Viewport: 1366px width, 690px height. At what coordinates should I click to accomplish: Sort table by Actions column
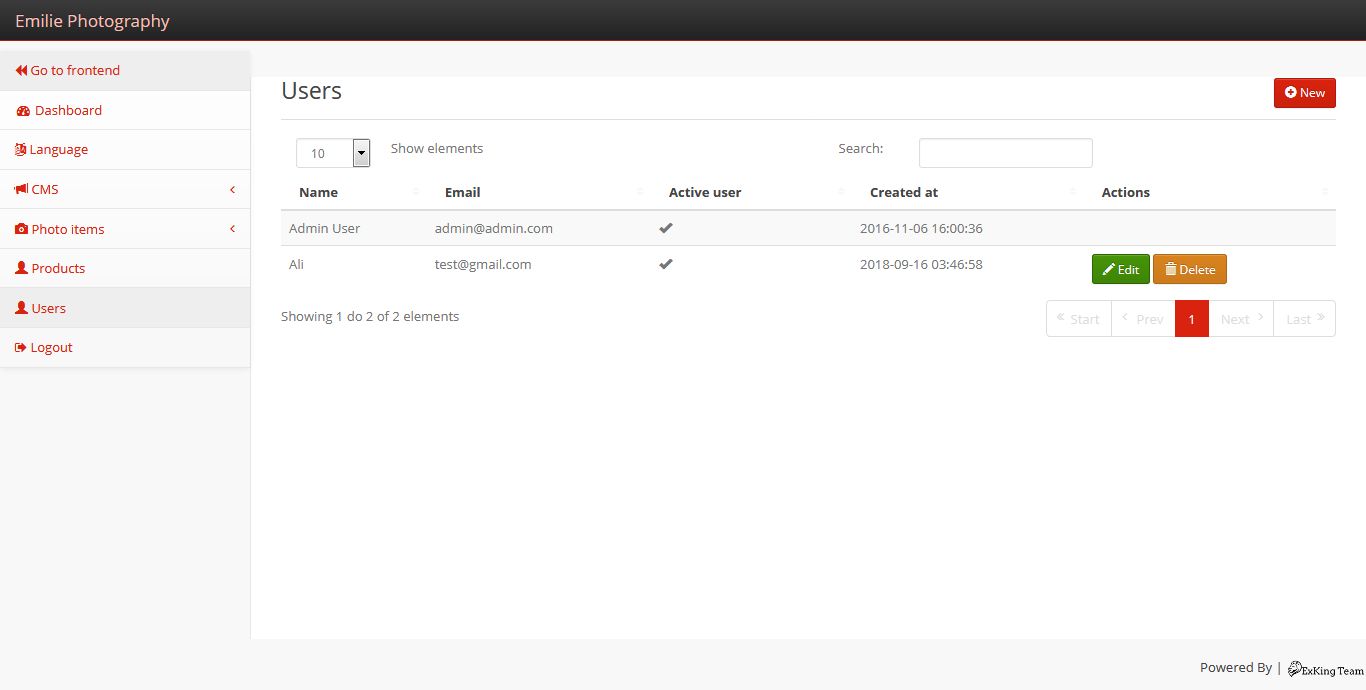click(1210, 192)
